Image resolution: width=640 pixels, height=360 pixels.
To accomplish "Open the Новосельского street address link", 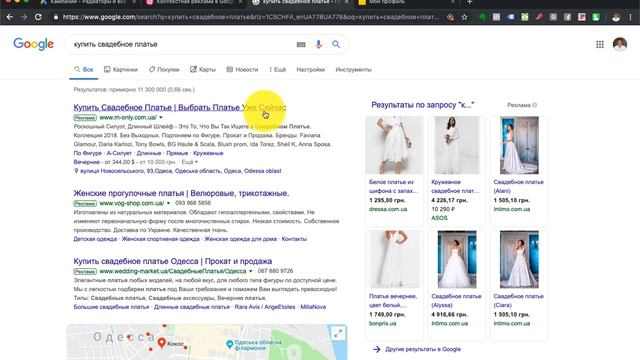I will (180, 171).
